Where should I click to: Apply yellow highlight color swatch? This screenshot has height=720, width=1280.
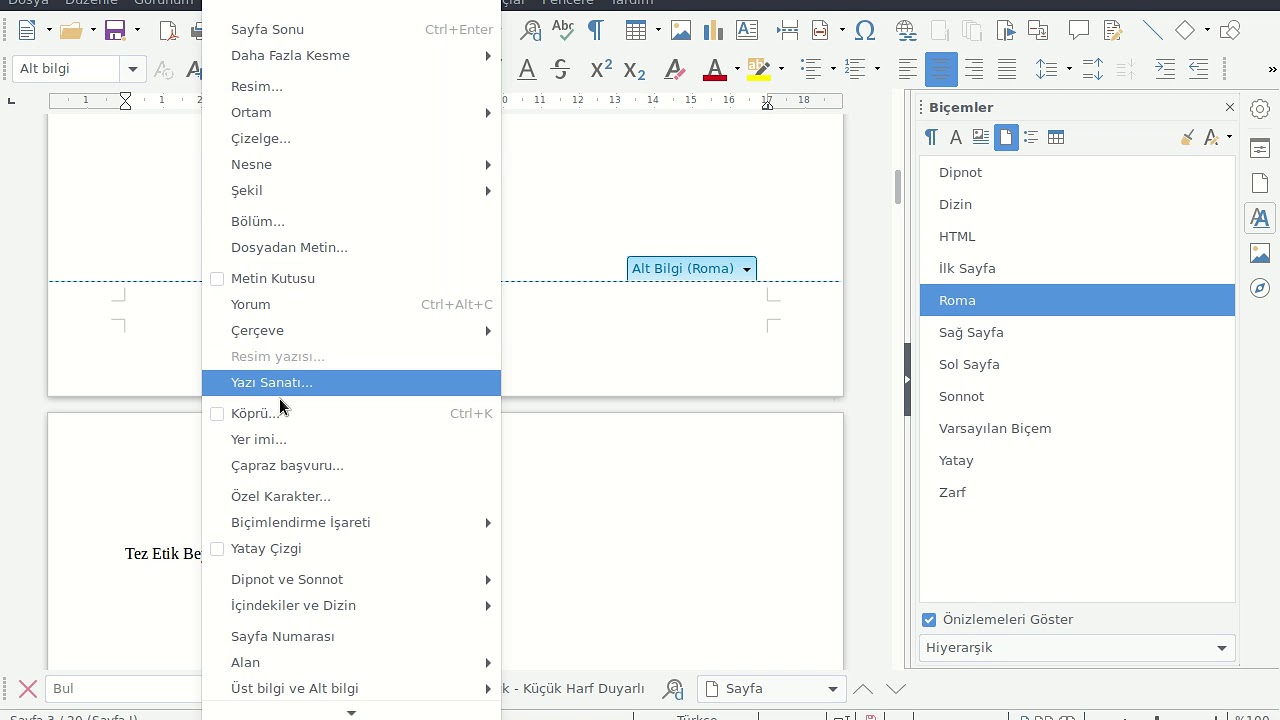[x=759, y=69]
